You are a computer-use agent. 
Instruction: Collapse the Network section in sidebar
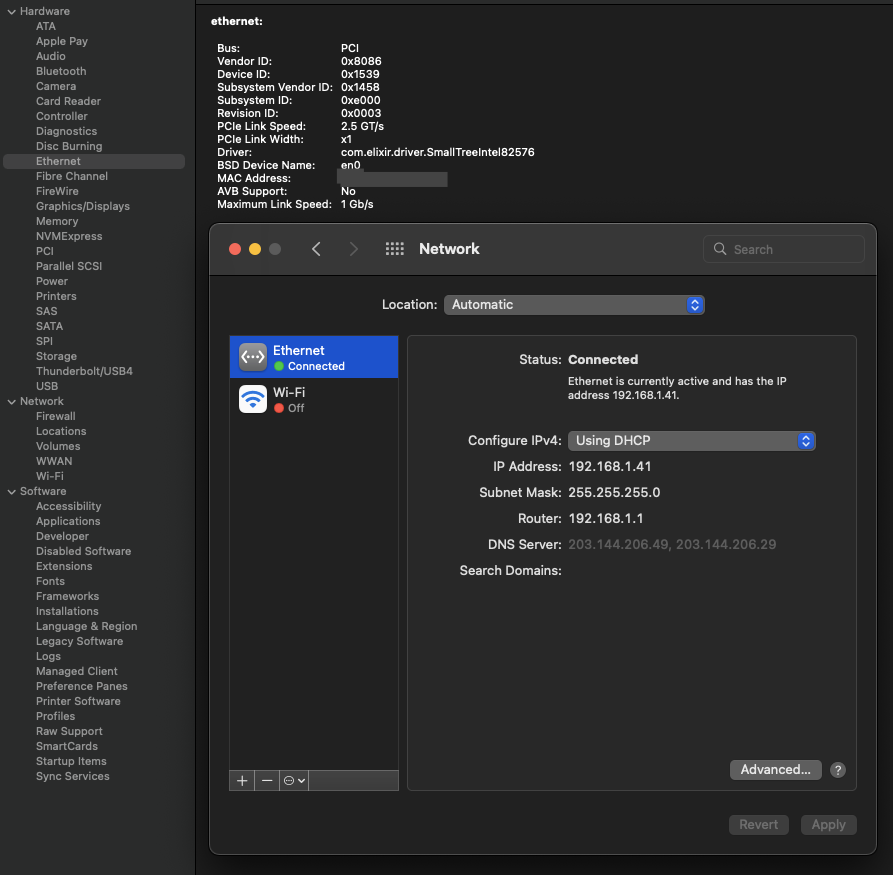click(x=11, y=401)
